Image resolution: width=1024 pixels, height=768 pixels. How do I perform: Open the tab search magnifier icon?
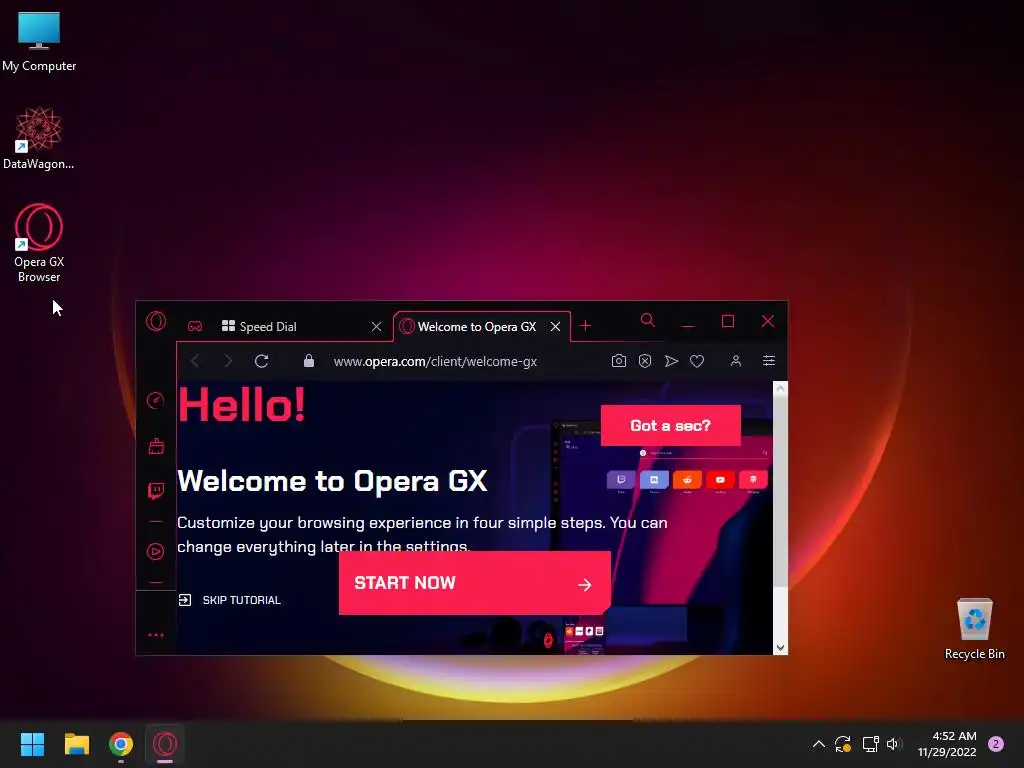647,320
